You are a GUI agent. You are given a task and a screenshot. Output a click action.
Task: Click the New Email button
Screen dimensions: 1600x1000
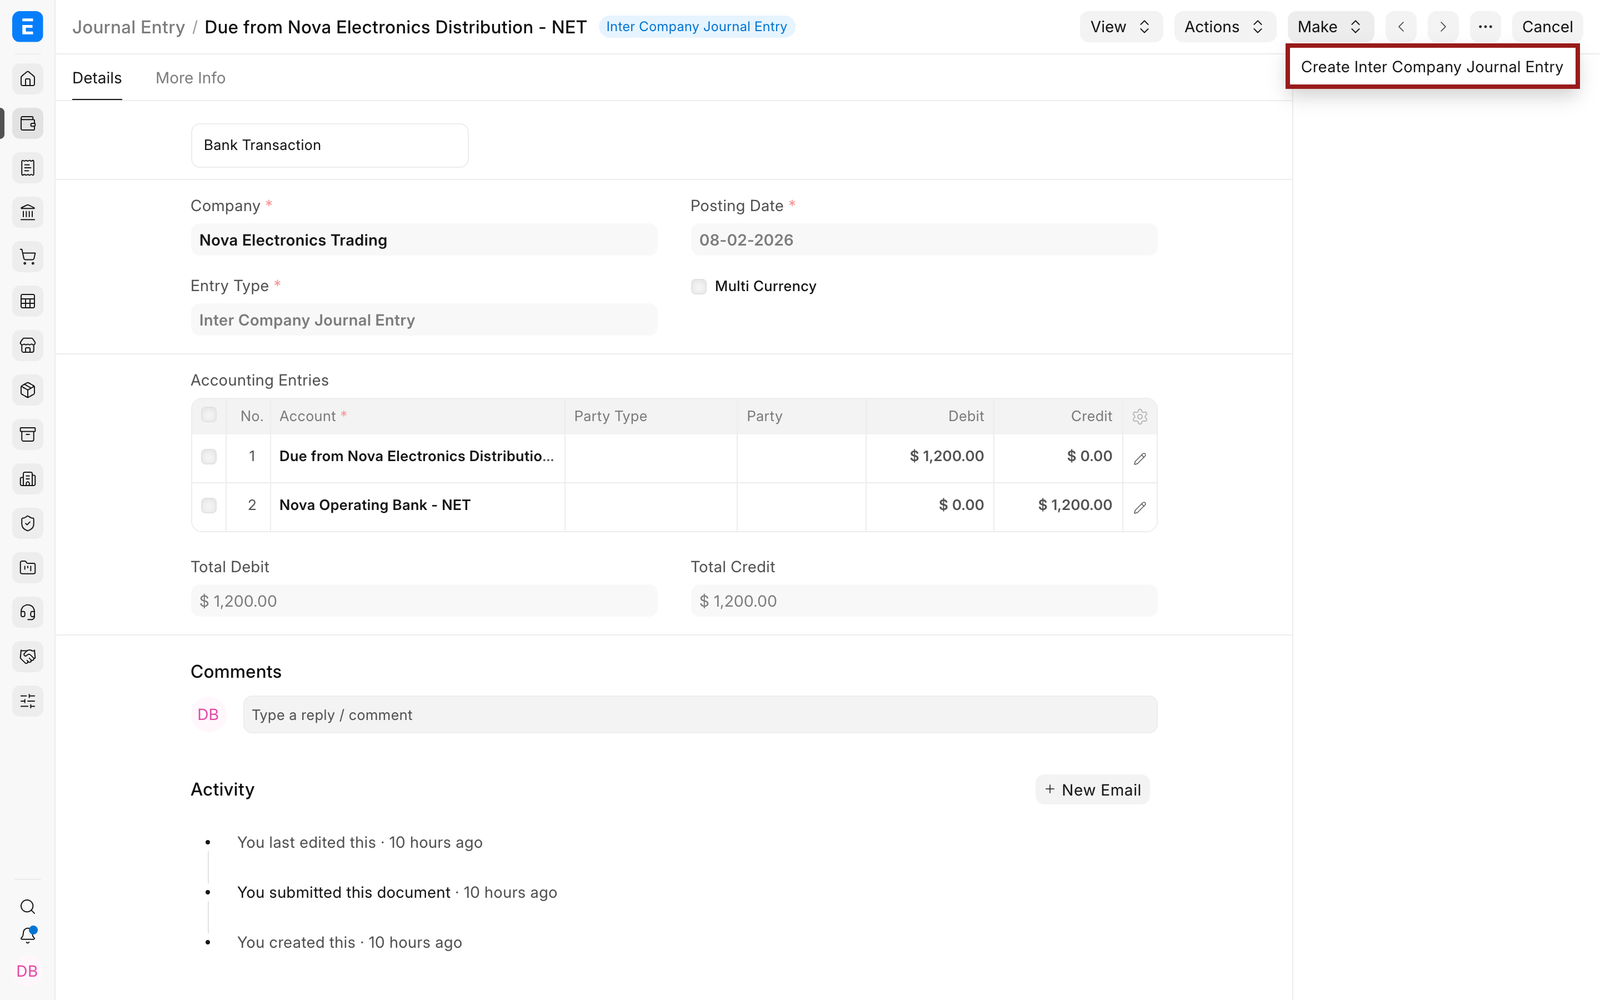click(1092, 790)
